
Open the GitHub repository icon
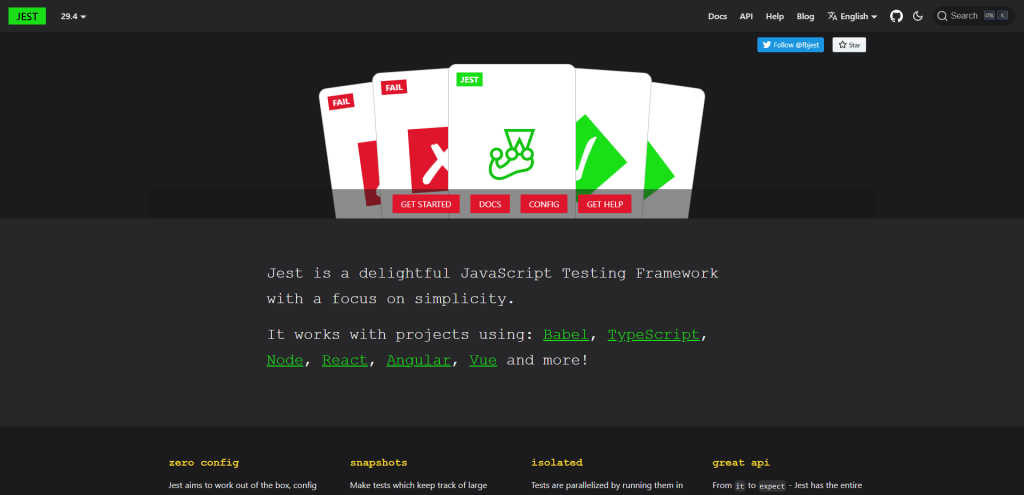pos(897,16)
